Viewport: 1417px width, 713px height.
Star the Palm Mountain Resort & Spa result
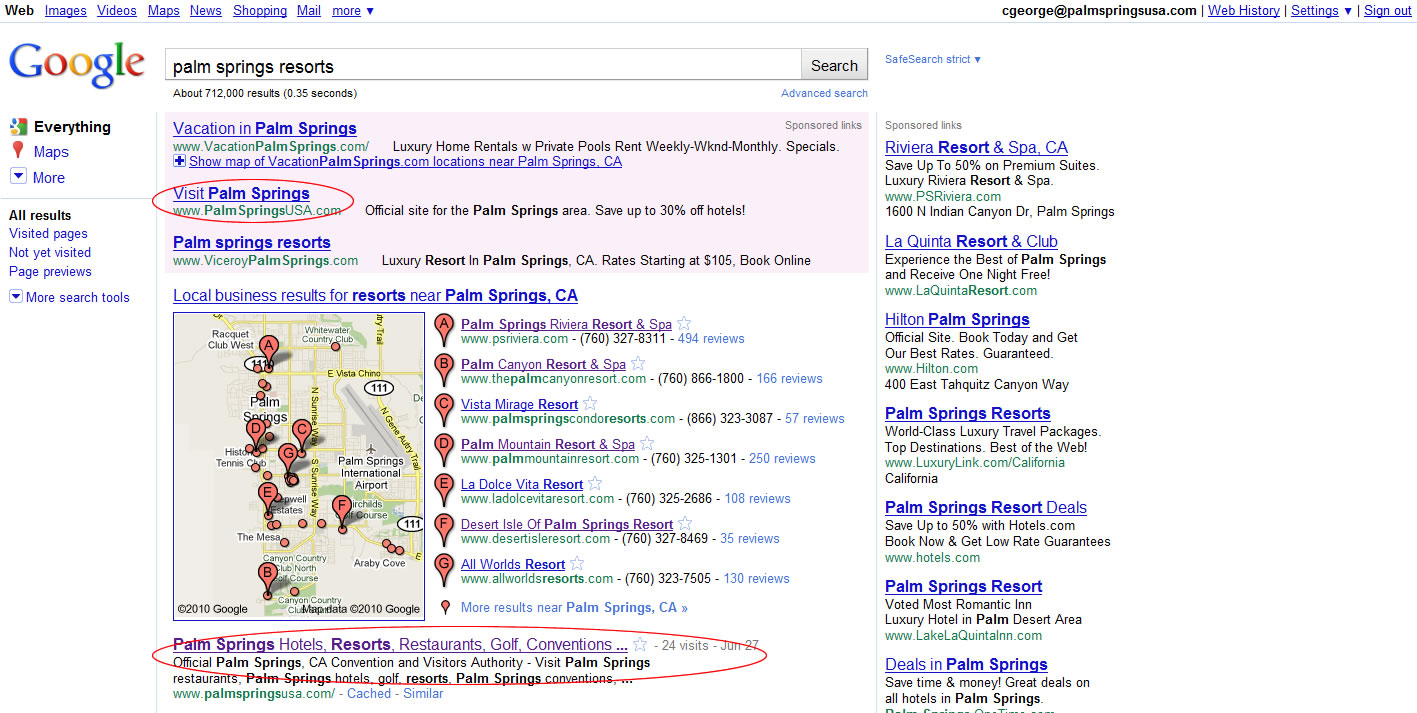[647, 444]
